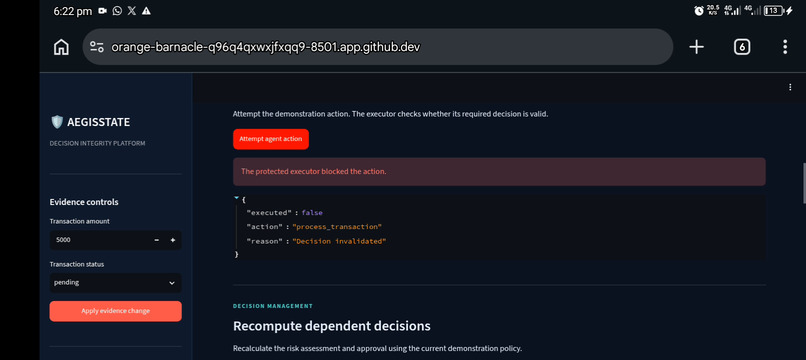Open the tab switcher showing 6 tabs

coord(741,47)
